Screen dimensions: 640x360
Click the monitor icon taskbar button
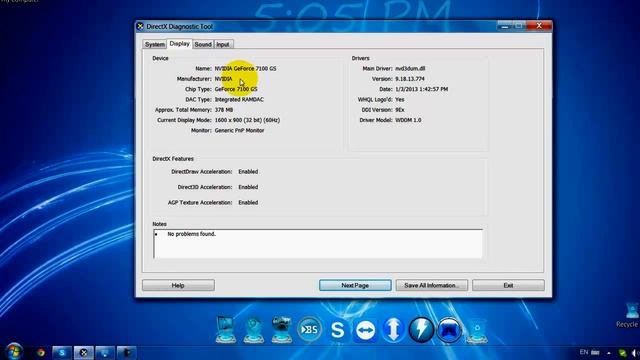click(x=105, y=353)
